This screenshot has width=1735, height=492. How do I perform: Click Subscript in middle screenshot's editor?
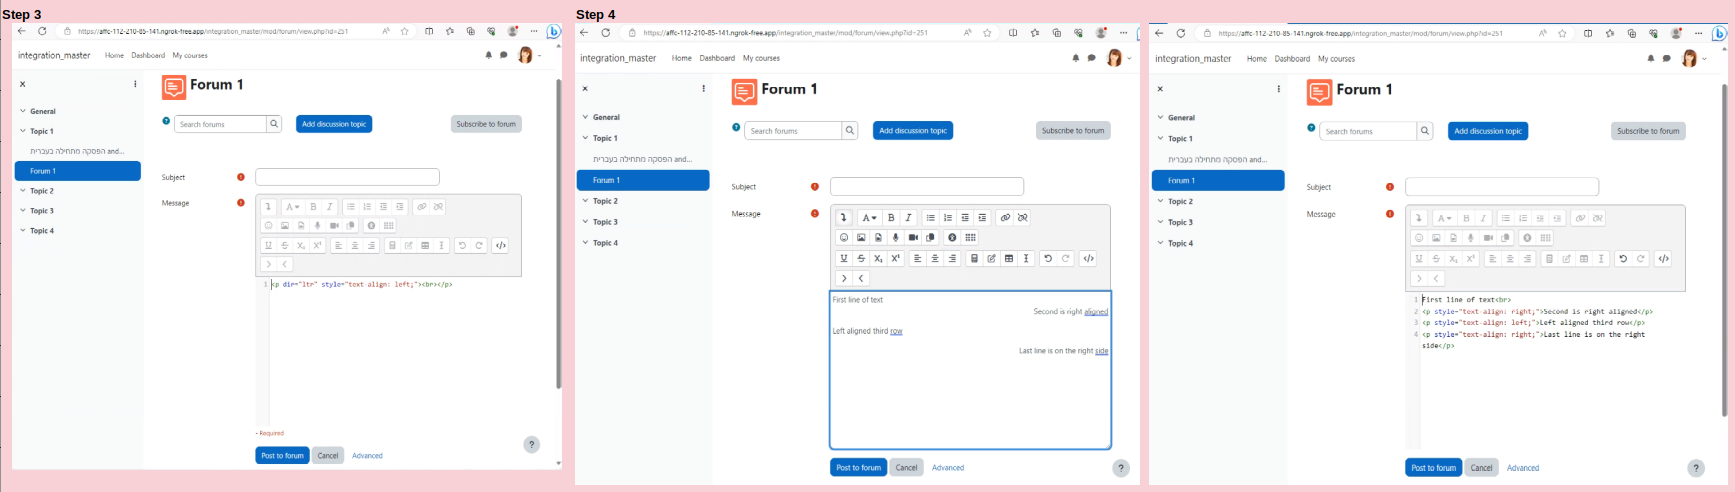878,258
